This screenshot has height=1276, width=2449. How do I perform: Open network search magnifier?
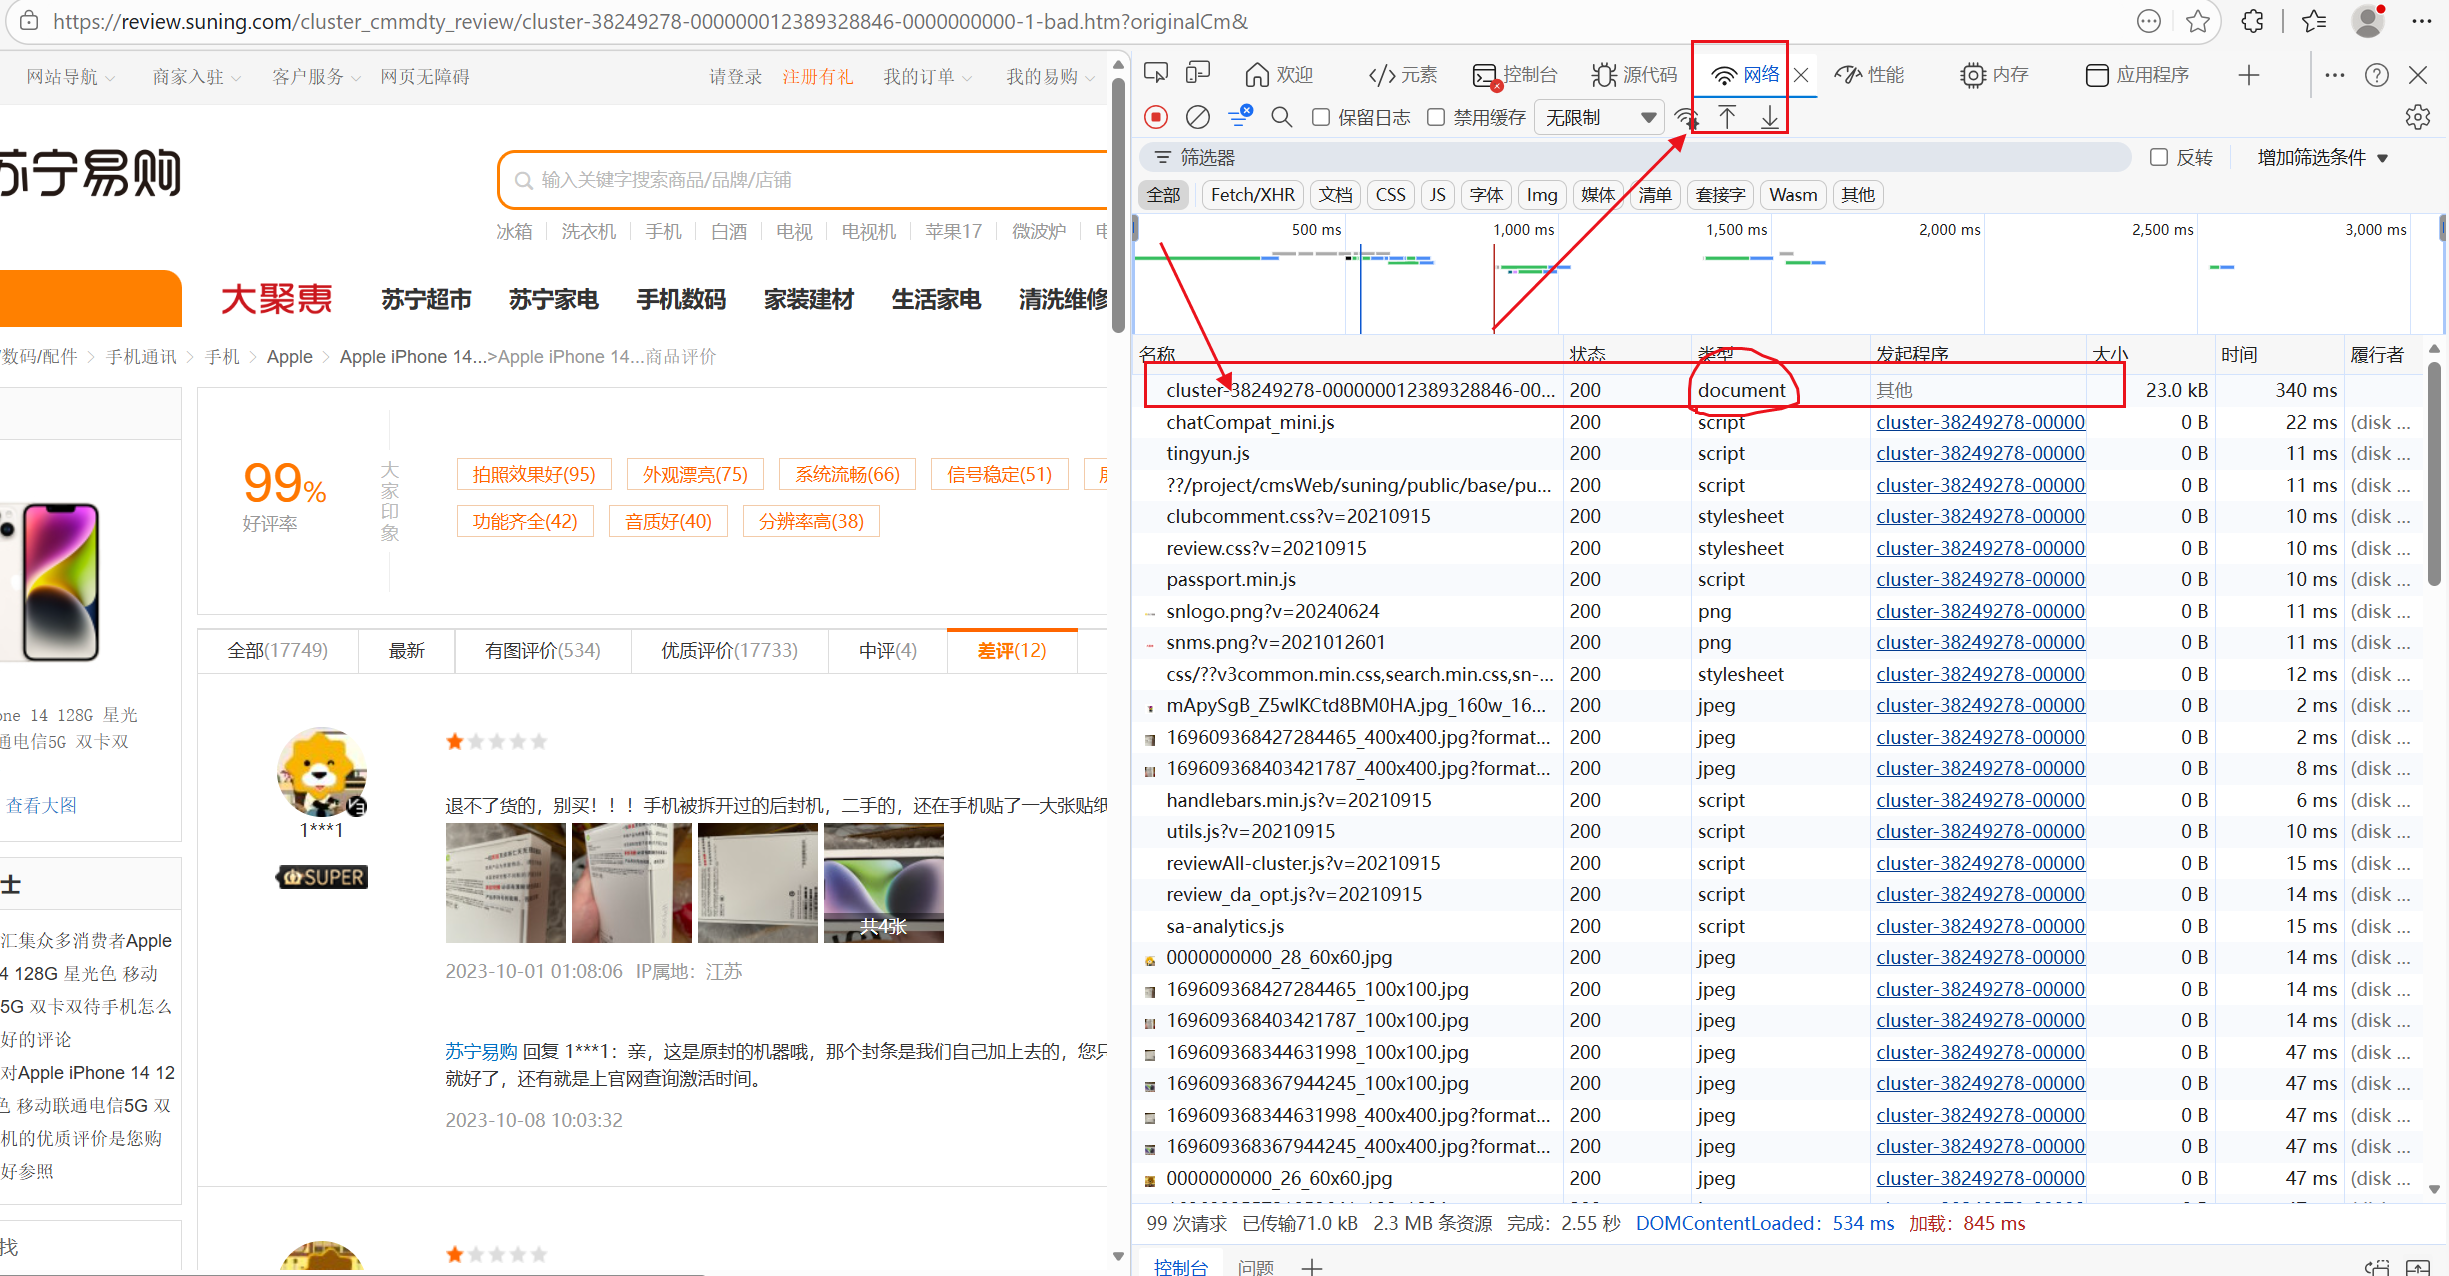1281,117
